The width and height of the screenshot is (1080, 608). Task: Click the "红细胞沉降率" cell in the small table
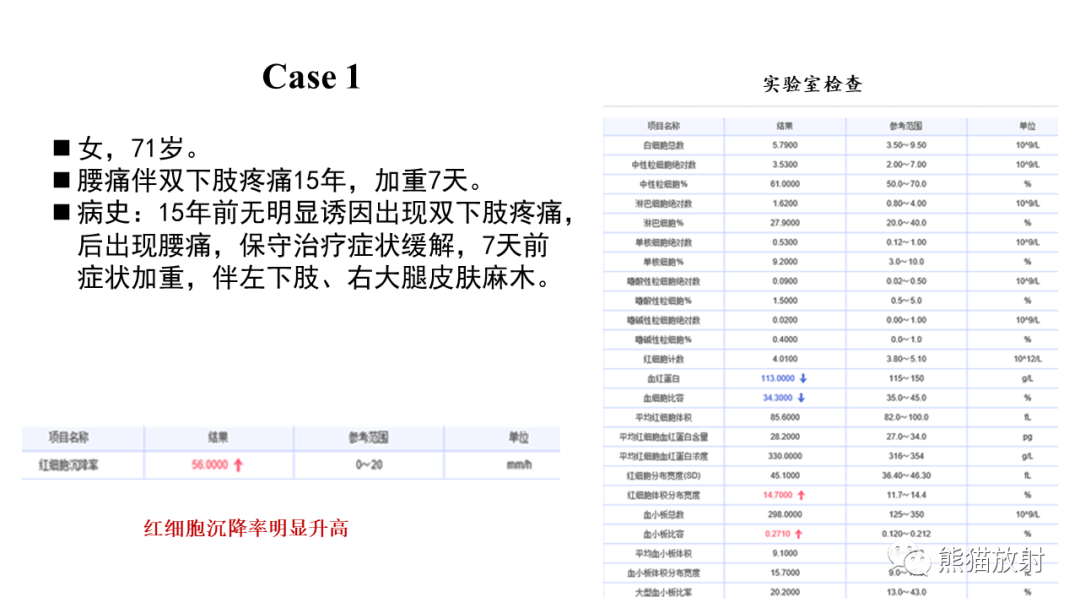[68, 465]
